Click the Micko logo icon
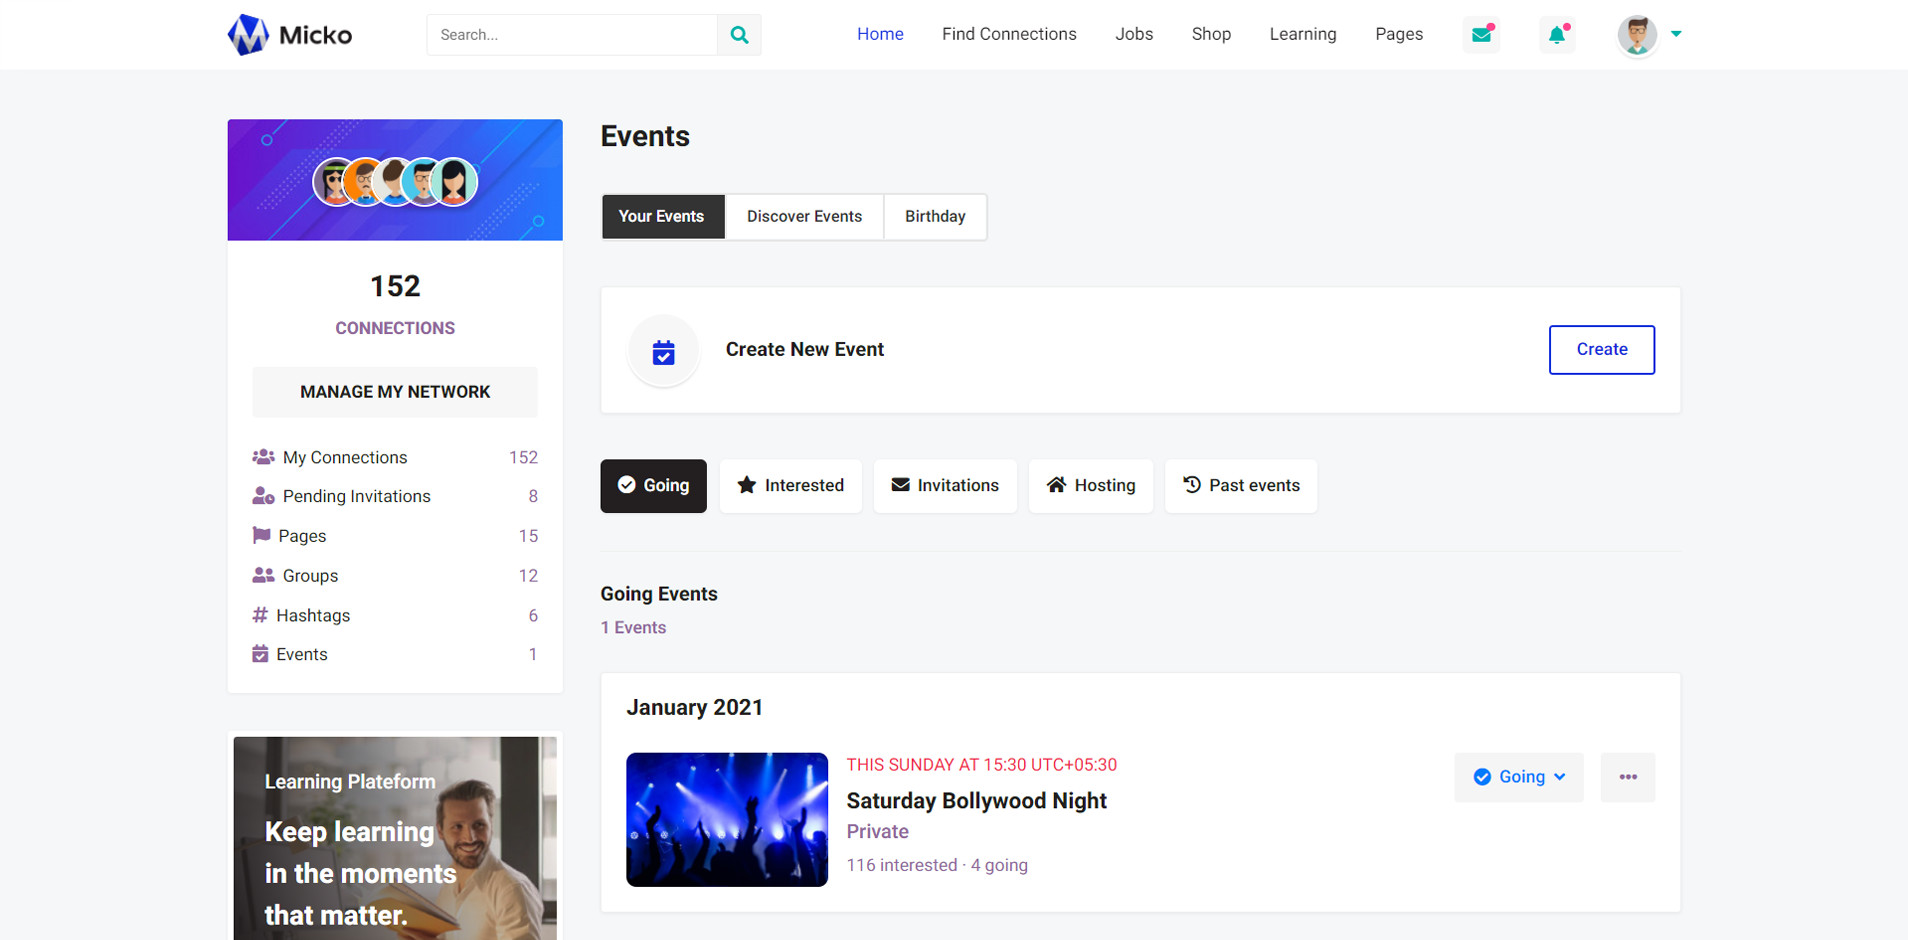This screenshot has height=940, width=1908. (248, 35)
